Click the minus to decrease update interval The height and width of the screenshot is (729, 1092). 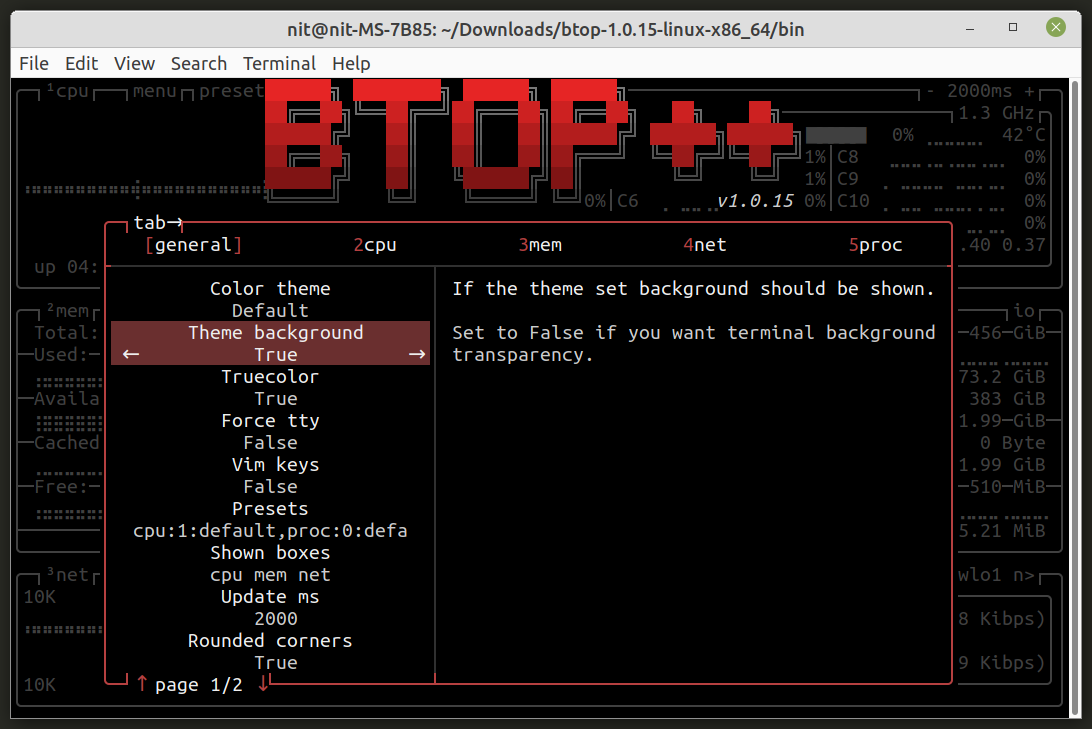click(x=930, y=91)
